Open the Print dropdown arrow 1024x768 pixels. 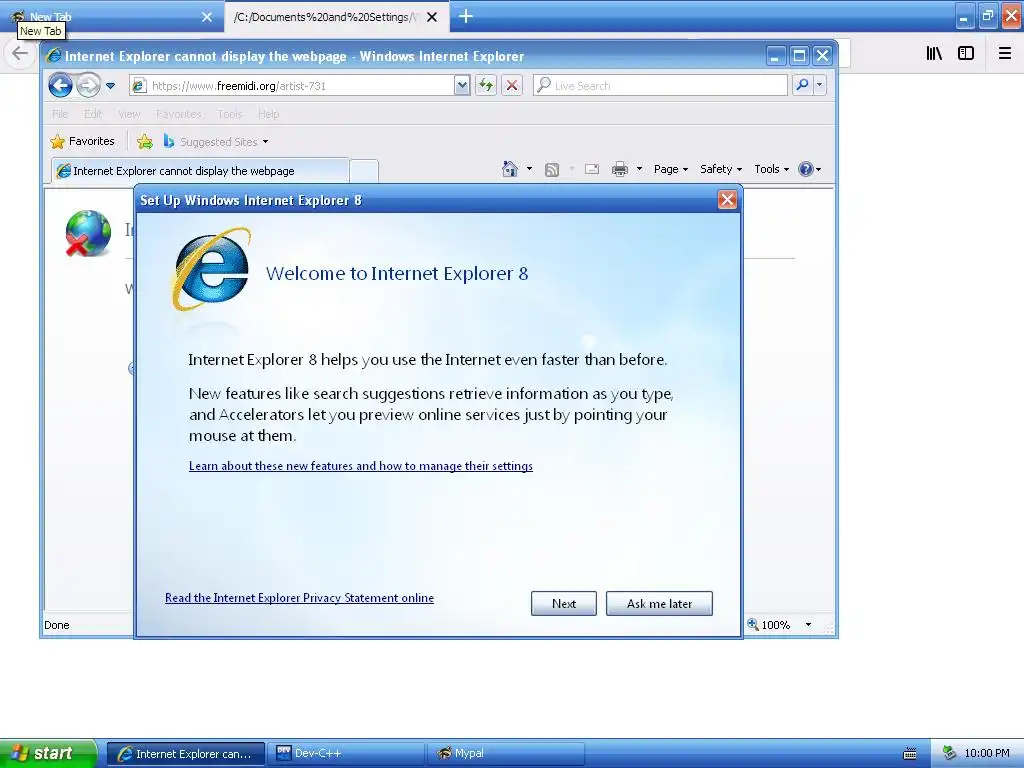pos(639,169)
